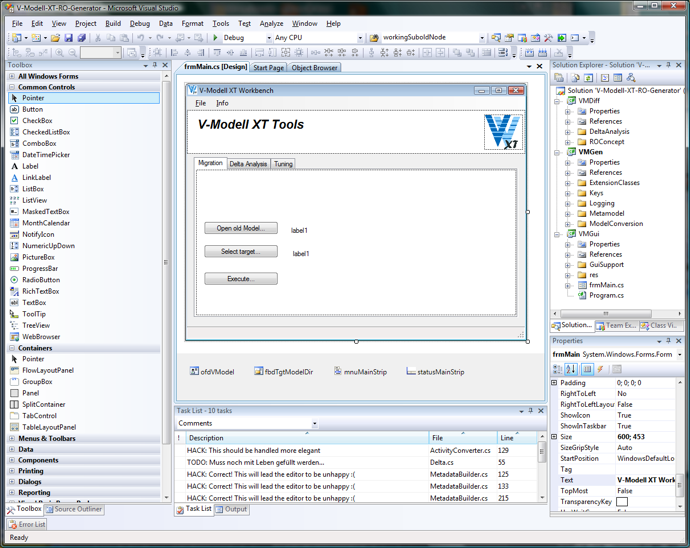The image size is (690, 548).
Task: Click the Task List vertical scrollbar thumb
Action: 542,451
